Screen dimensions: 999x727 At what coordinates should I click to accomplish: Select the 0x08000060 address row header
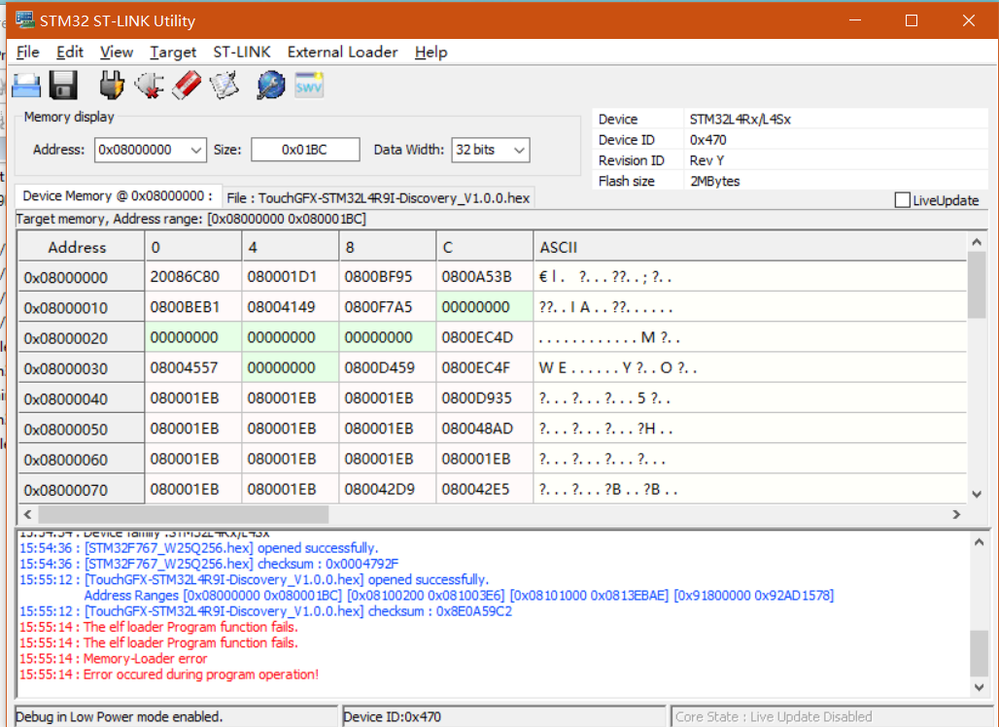pos(82,459)
